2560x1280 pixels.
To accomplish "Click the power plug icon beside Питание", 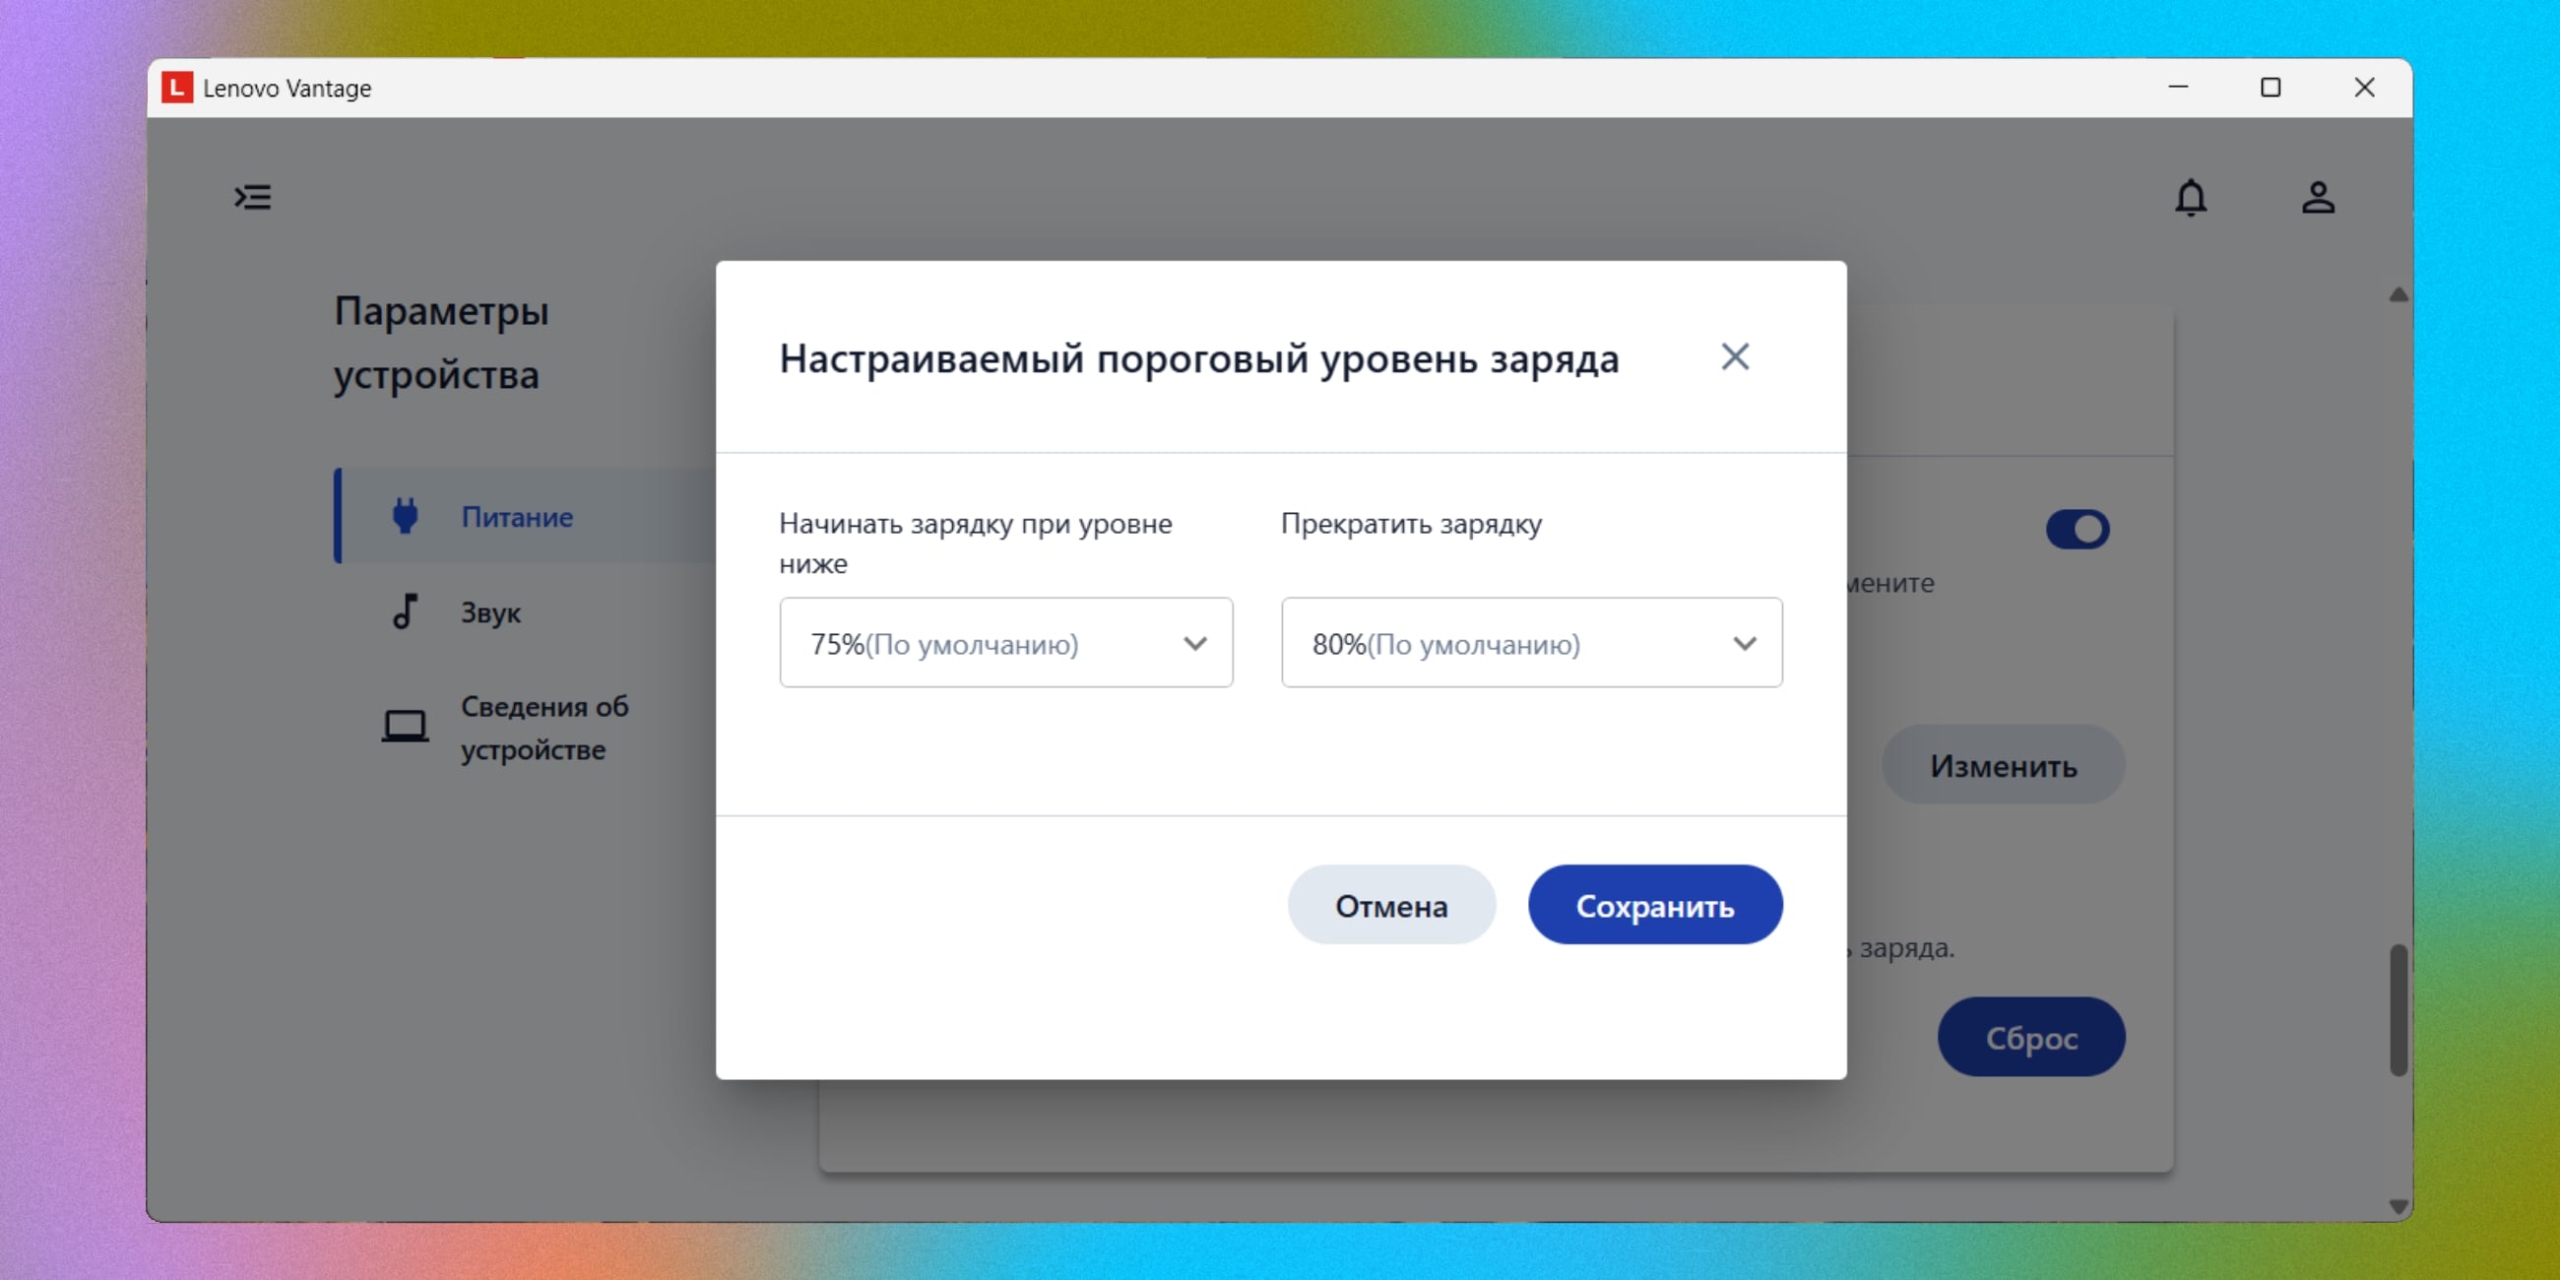I will pos(405,516).
